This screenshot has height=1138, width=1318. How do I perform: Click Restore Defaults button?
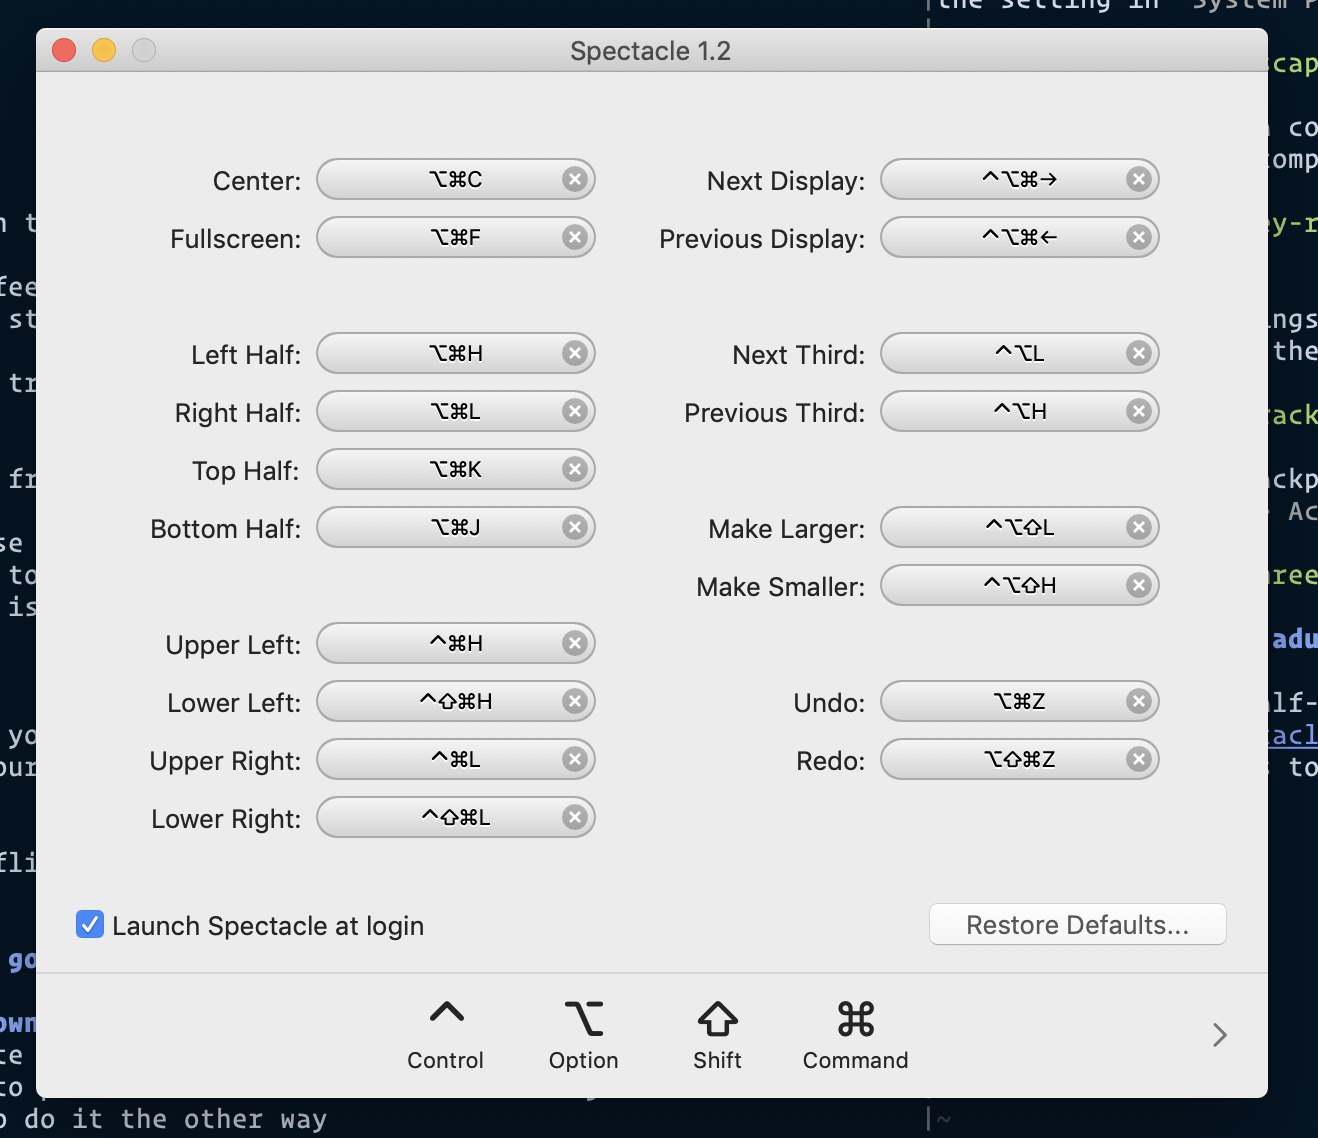pyautogui.click(x=1078, y=924)
